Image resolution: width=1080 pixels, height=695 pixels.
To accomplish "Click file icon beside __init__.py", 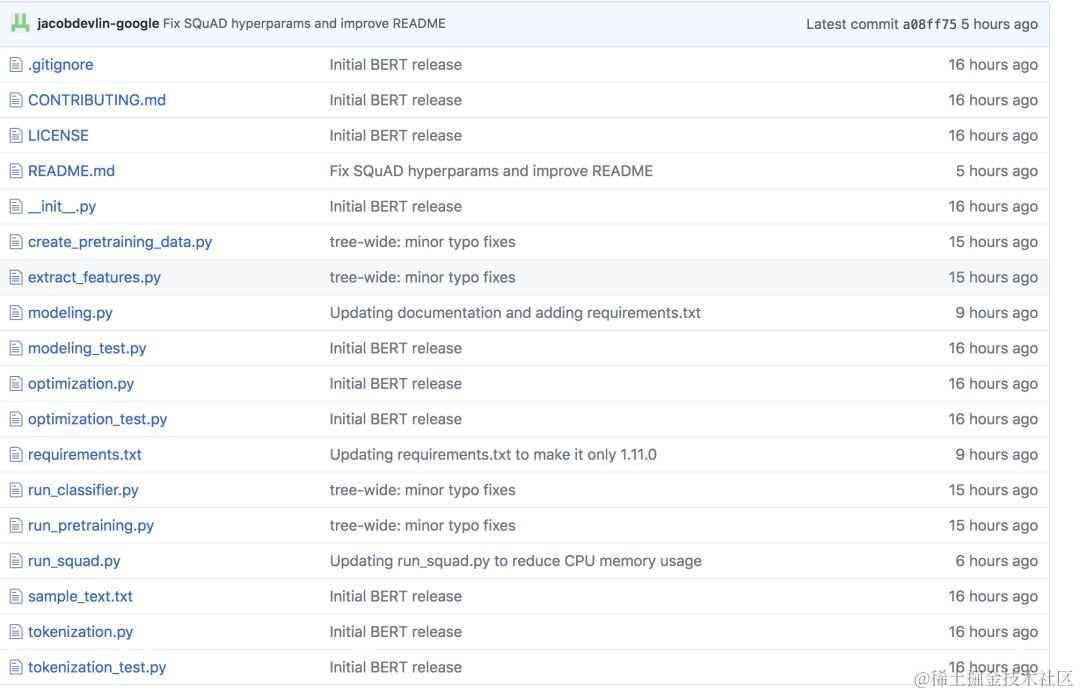I will pyautogui.click(x=16, y=207).
